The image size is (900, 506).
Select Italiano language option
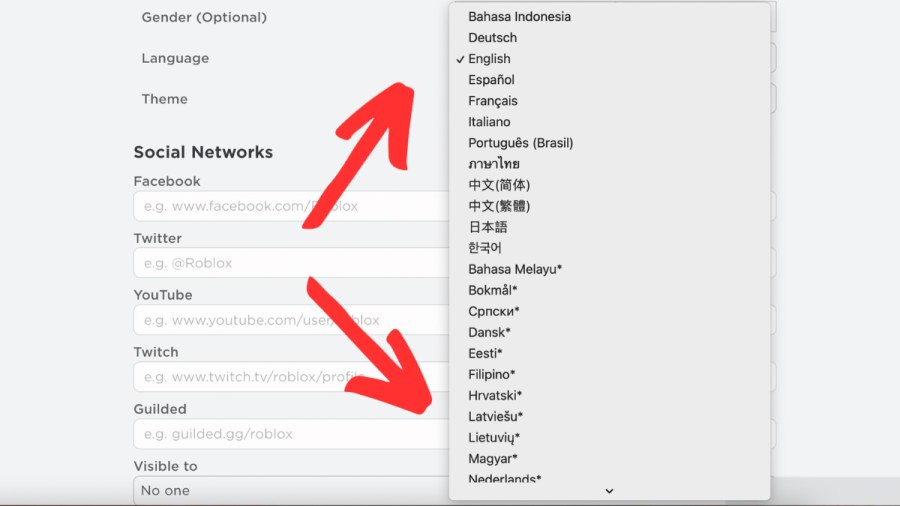point(489,122)
